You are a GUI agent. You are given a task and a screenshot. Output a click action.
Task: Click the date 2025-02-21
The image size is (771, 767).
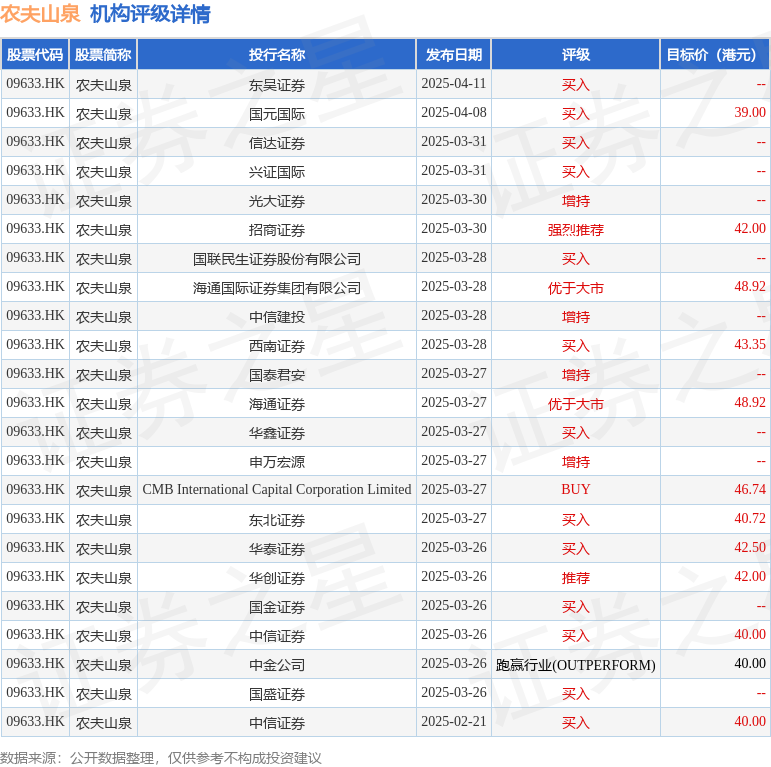pyautogui.click(x=454, y=722)
